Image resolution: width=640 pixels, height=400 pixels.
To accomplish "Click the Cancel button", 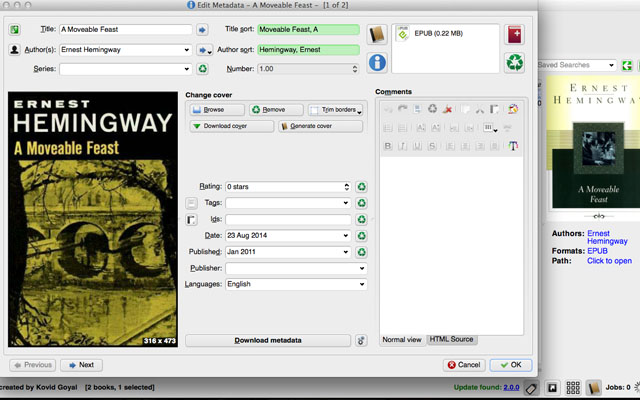I will click(464, 365).
